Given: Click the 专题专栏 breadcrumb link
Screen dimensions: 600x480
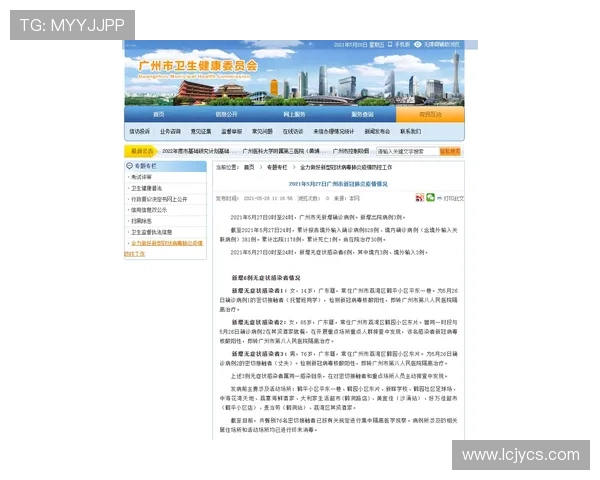Looking at the screenshot, I should [x=277, y=167].
